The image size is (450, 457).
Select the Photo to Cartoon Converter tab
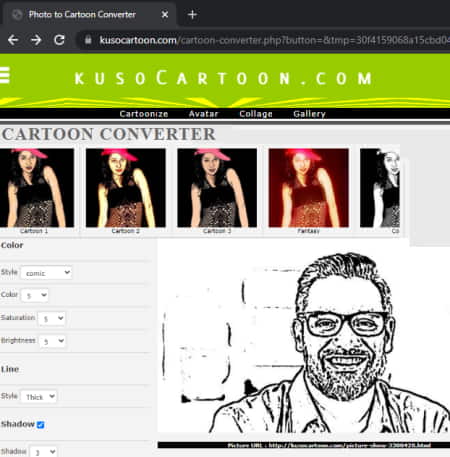pos(88,15)
